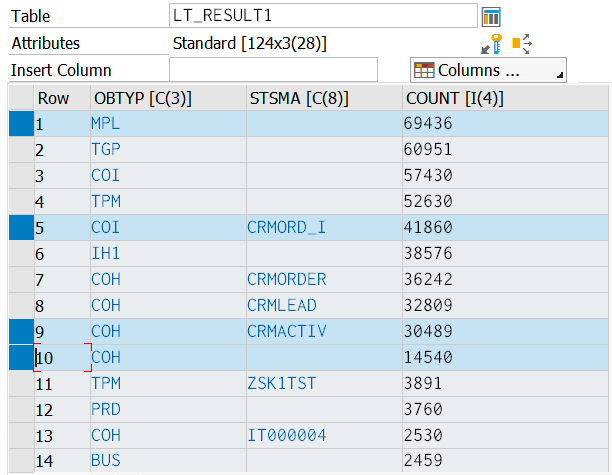Deselect row 5 via its selector
The width and height of the screenshot is (612, 475).
[x=21, y=228]
